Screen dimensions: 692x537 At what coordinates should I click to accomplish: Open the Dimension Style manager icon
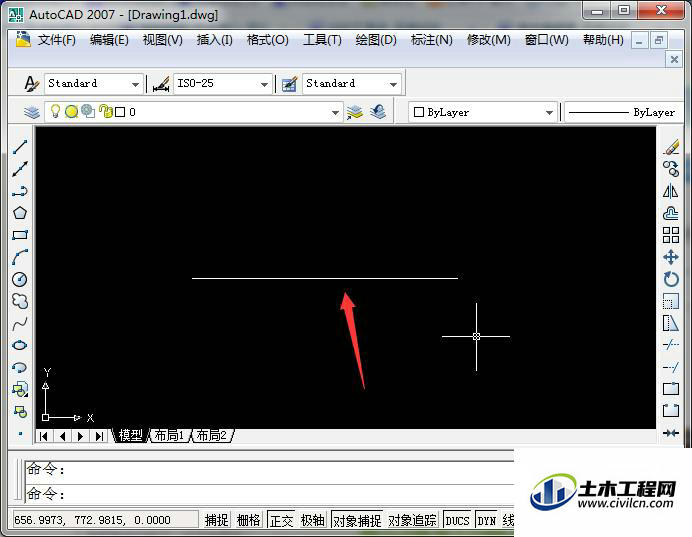coord(161,83)
